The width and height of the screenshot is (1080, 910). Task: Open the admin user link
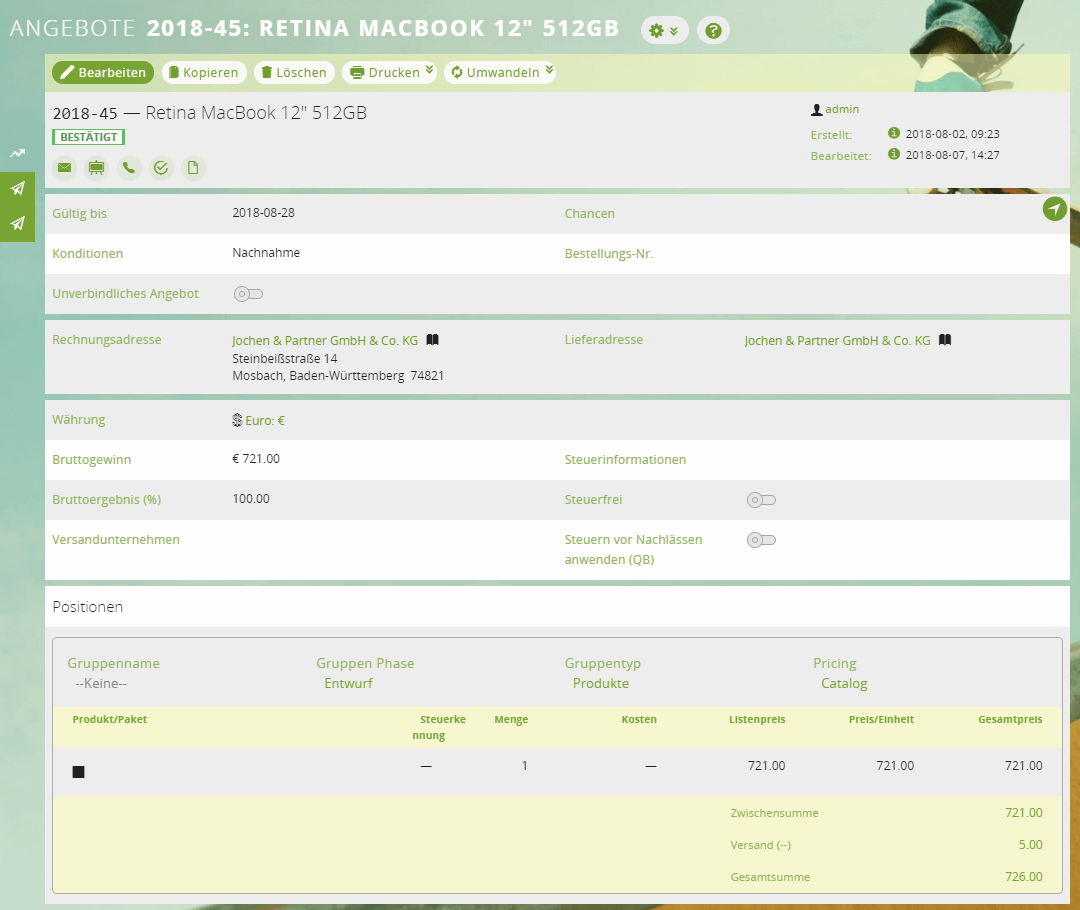pyautogui.click(x=841, y=109)
